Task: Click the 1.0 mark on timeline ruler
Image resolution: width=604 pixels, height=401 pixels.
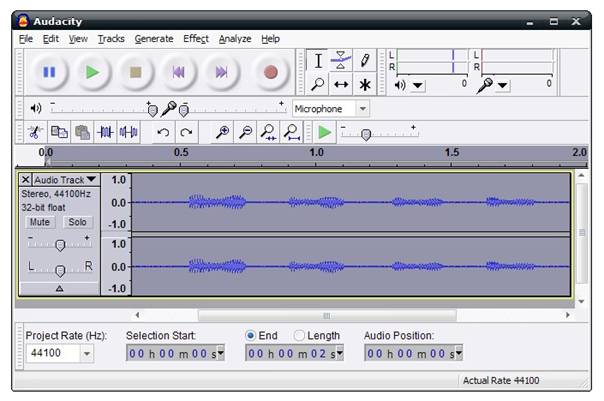Action: [316, 153]
